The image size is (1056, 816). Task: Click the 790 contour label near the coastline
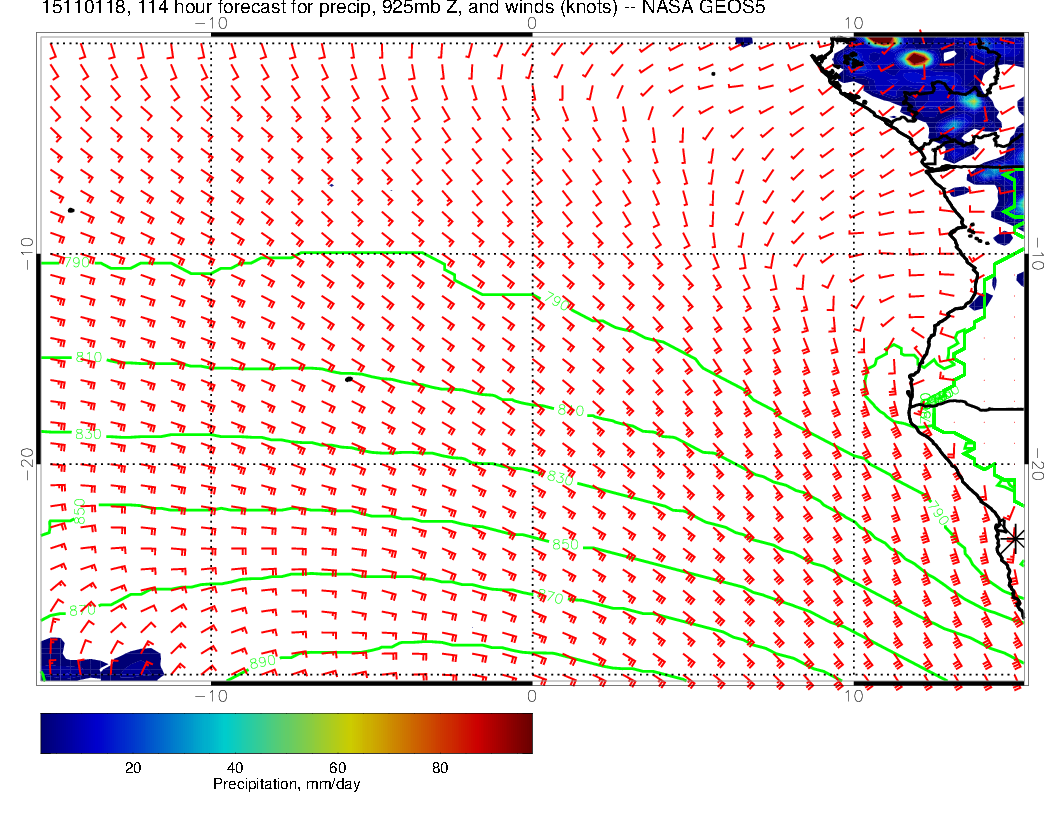[938, 514]
